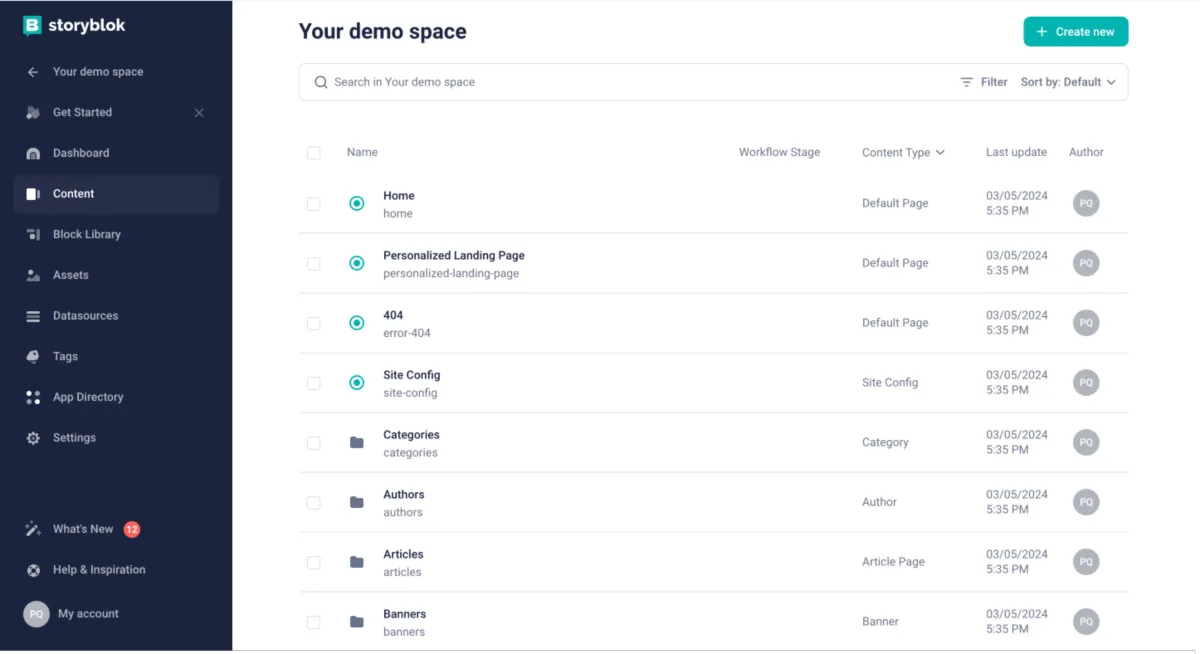Click the Storyblok logo icon
The height and width of the screenshot is (654, 1200).
(x=33, y=26)
